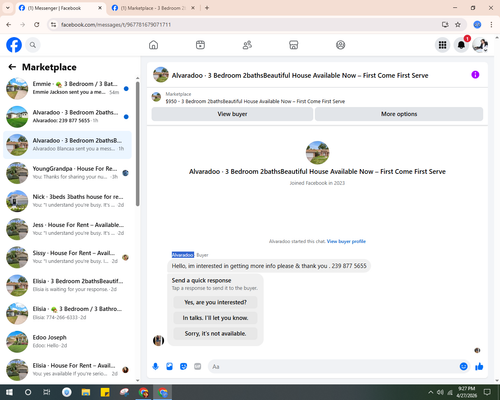Click the View buyer profile link
Viewport: 500px width, 400px height.
point(346,241)
